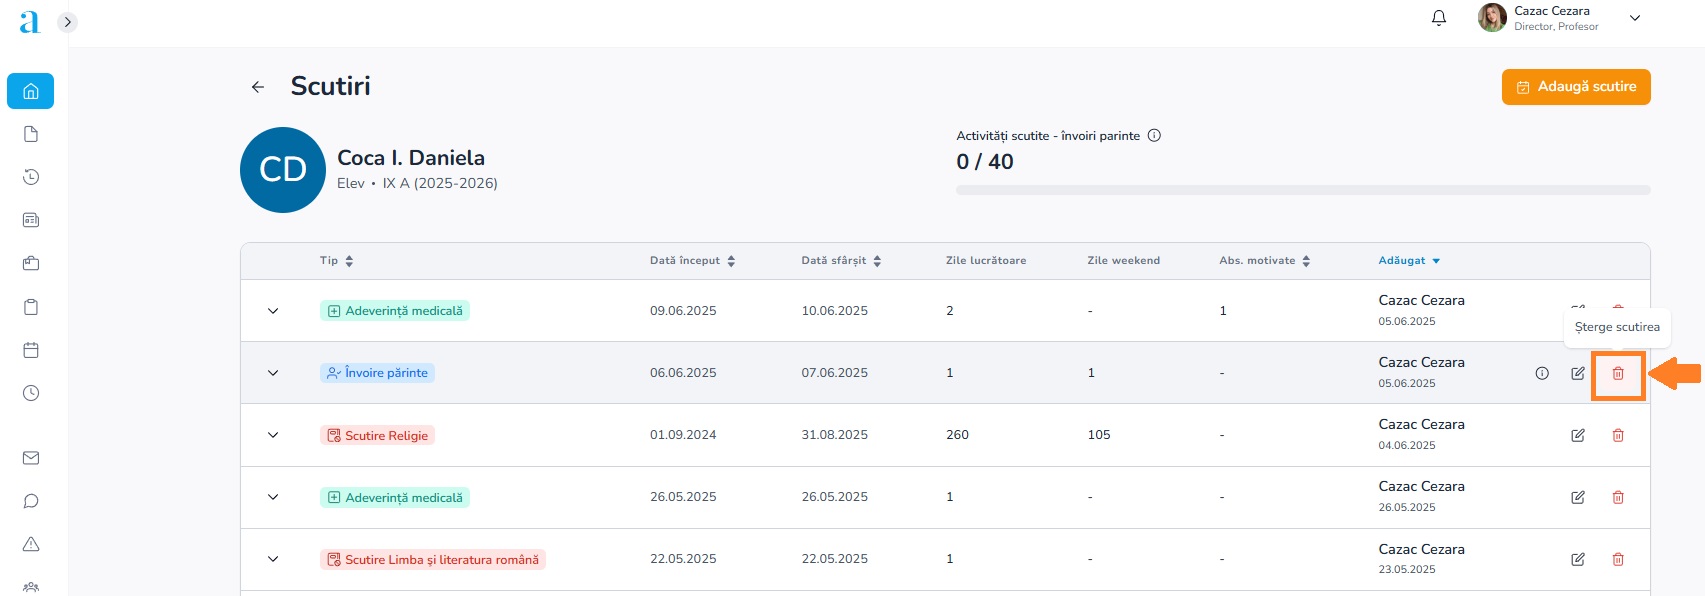This screenshot has height=596, width=1705.
Task: Click info icon on Învoire părinte row
Action: pyautogui.click(x=1541, y=374)
